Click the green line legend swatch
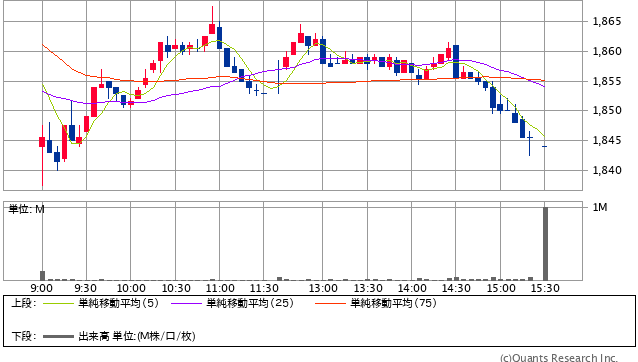This screenshot has height=362, width=638. coord(58,303)
